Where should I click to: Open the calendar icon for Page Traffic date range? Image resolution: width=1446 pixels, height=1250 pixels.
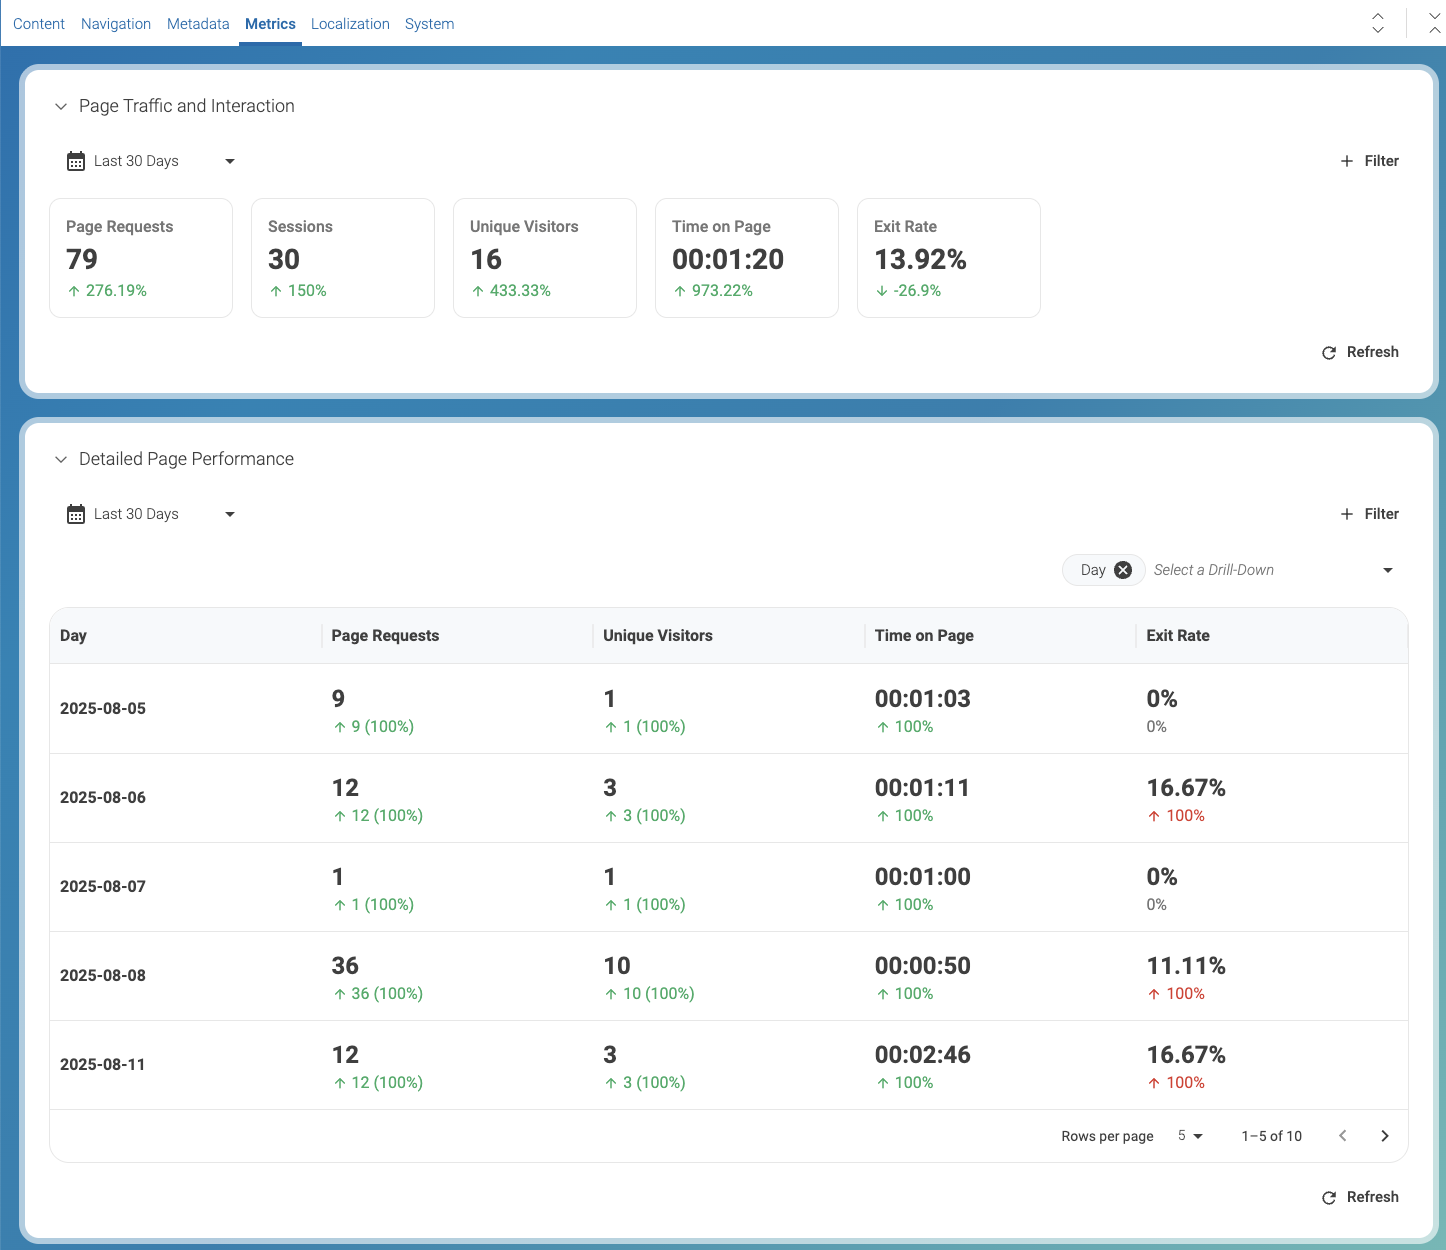pyautogui.click(x=76, y=160)
